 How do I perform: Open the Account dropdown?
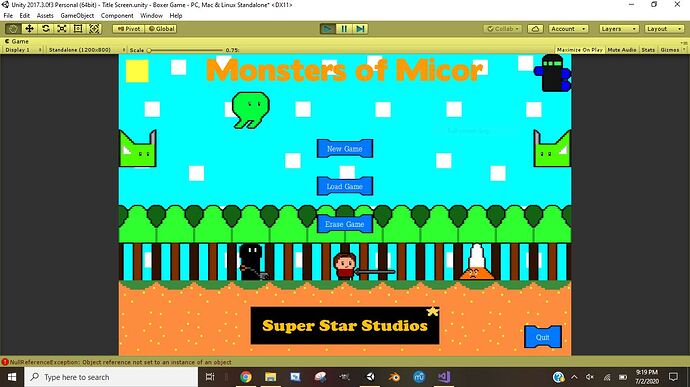pyautogui.click(x=568, y=29)
